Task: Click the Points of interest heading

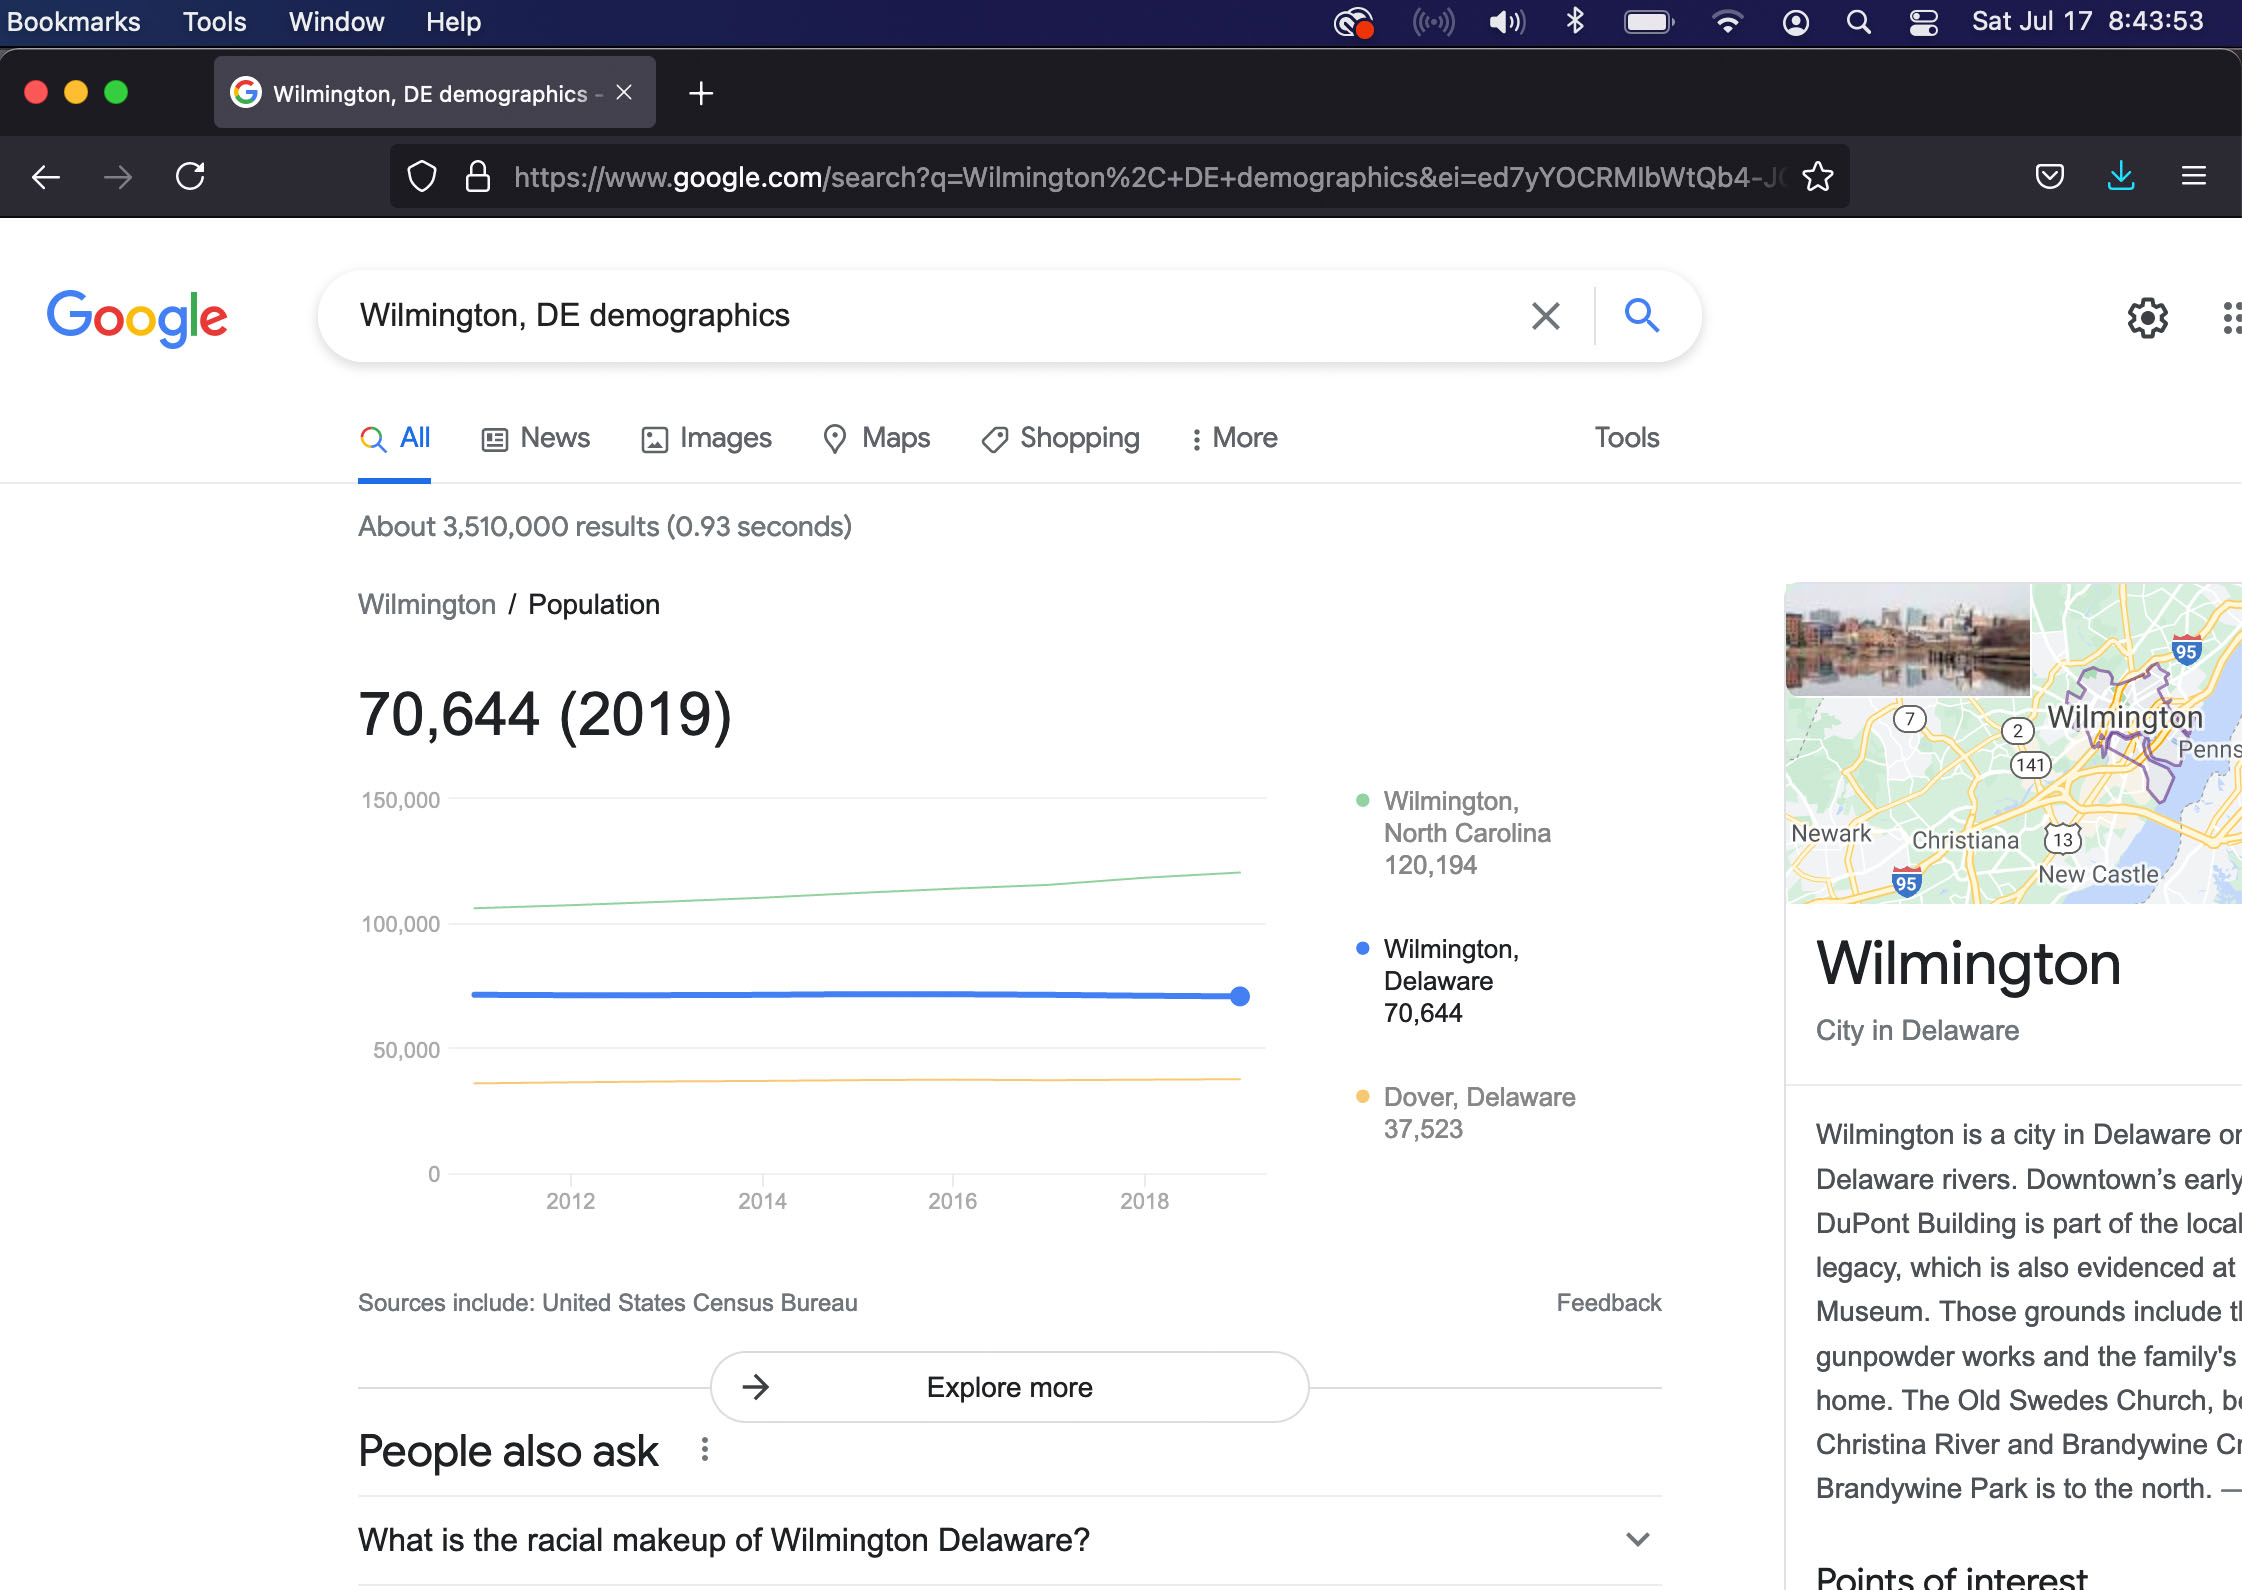Action: [1952, 1576]
